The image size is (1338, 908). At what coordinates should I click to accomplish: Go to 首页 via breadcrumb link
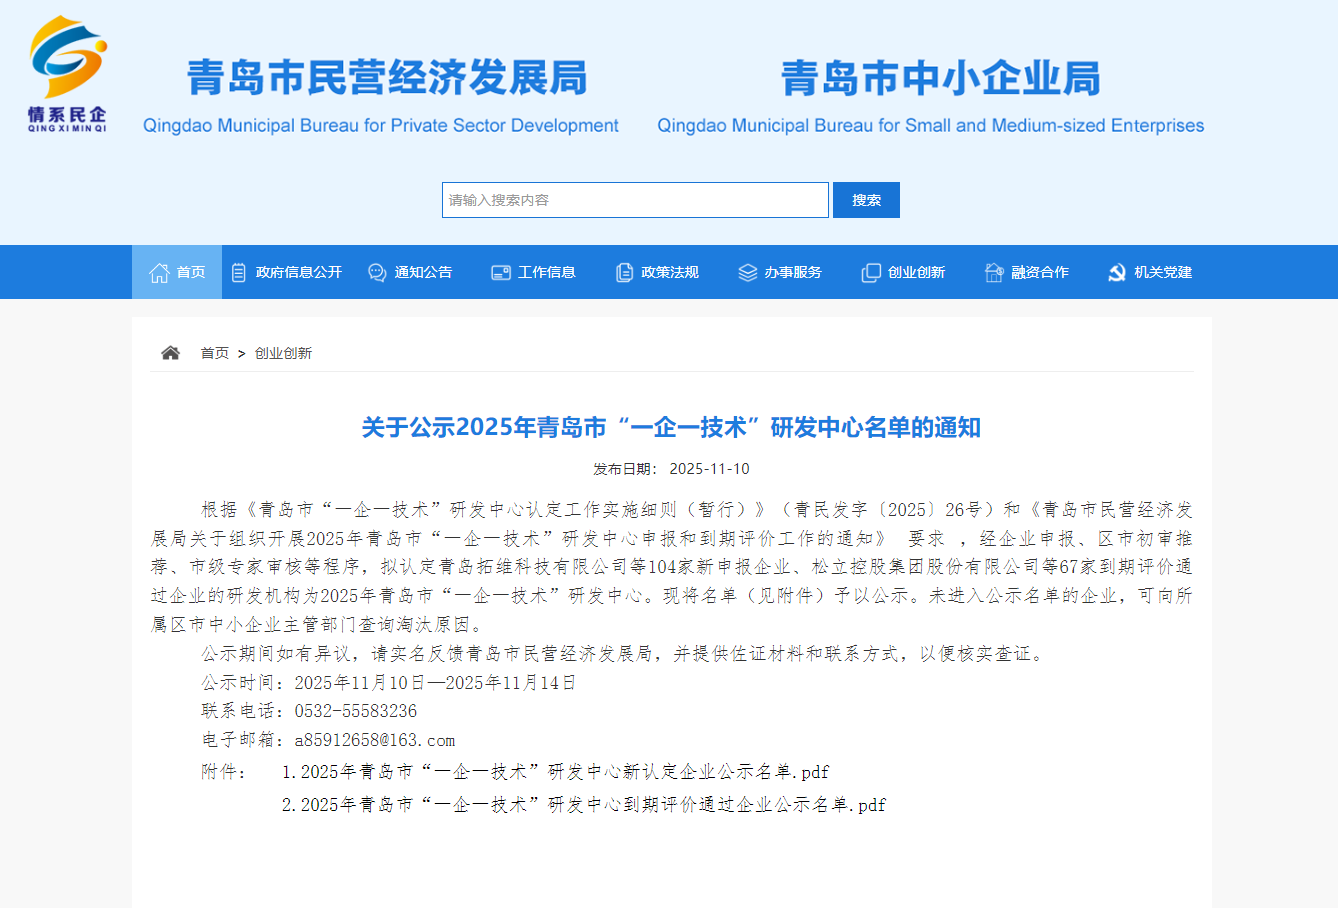point(214,353)
